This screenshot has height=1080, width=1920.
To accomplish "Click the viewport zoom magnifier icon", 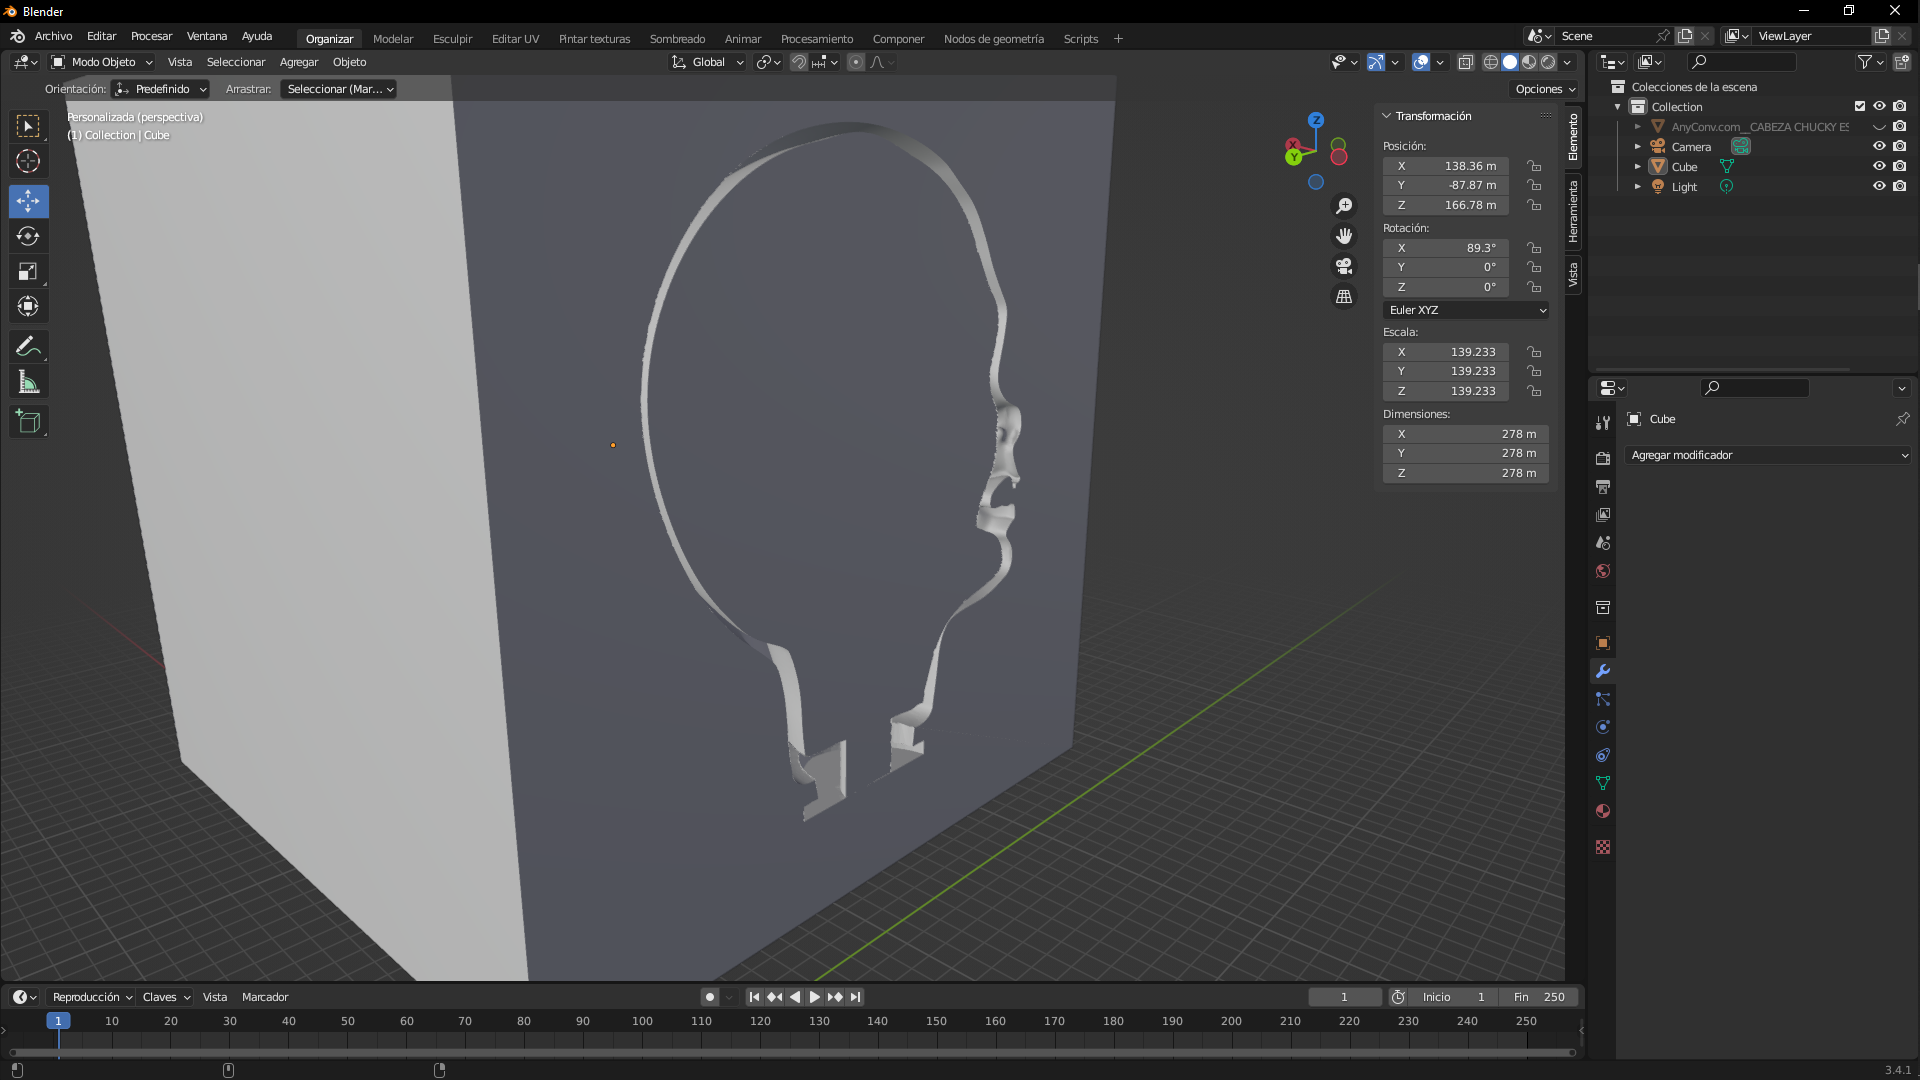I will point(1344,206).
